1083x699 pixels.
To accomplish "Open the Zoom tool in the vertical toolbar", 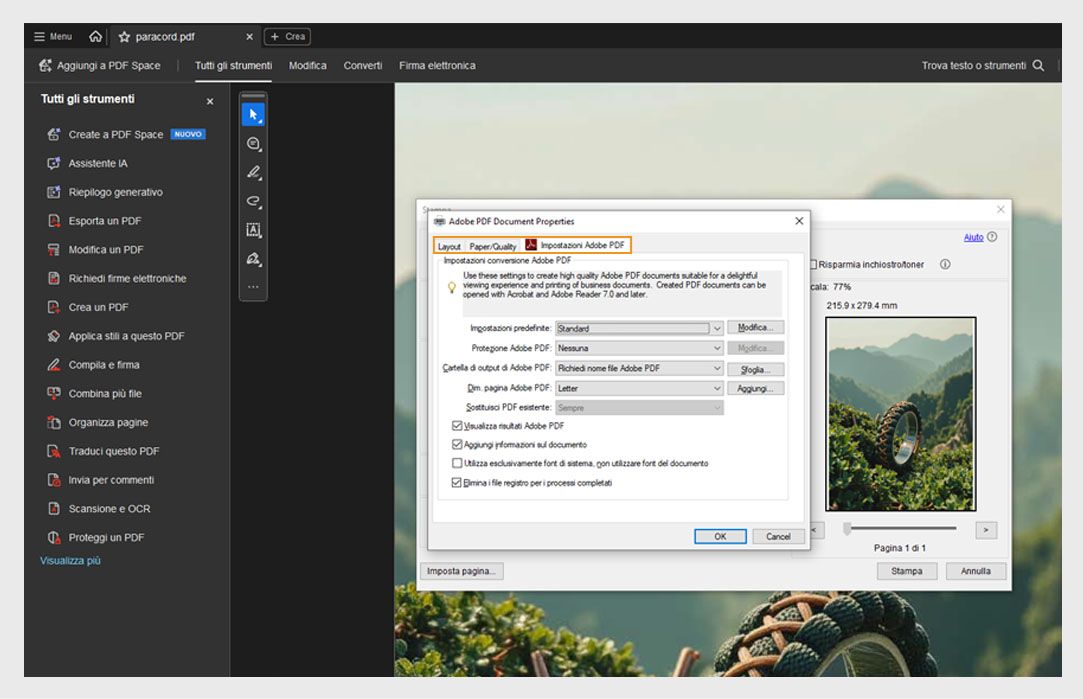I will click(x=253, y=143).
